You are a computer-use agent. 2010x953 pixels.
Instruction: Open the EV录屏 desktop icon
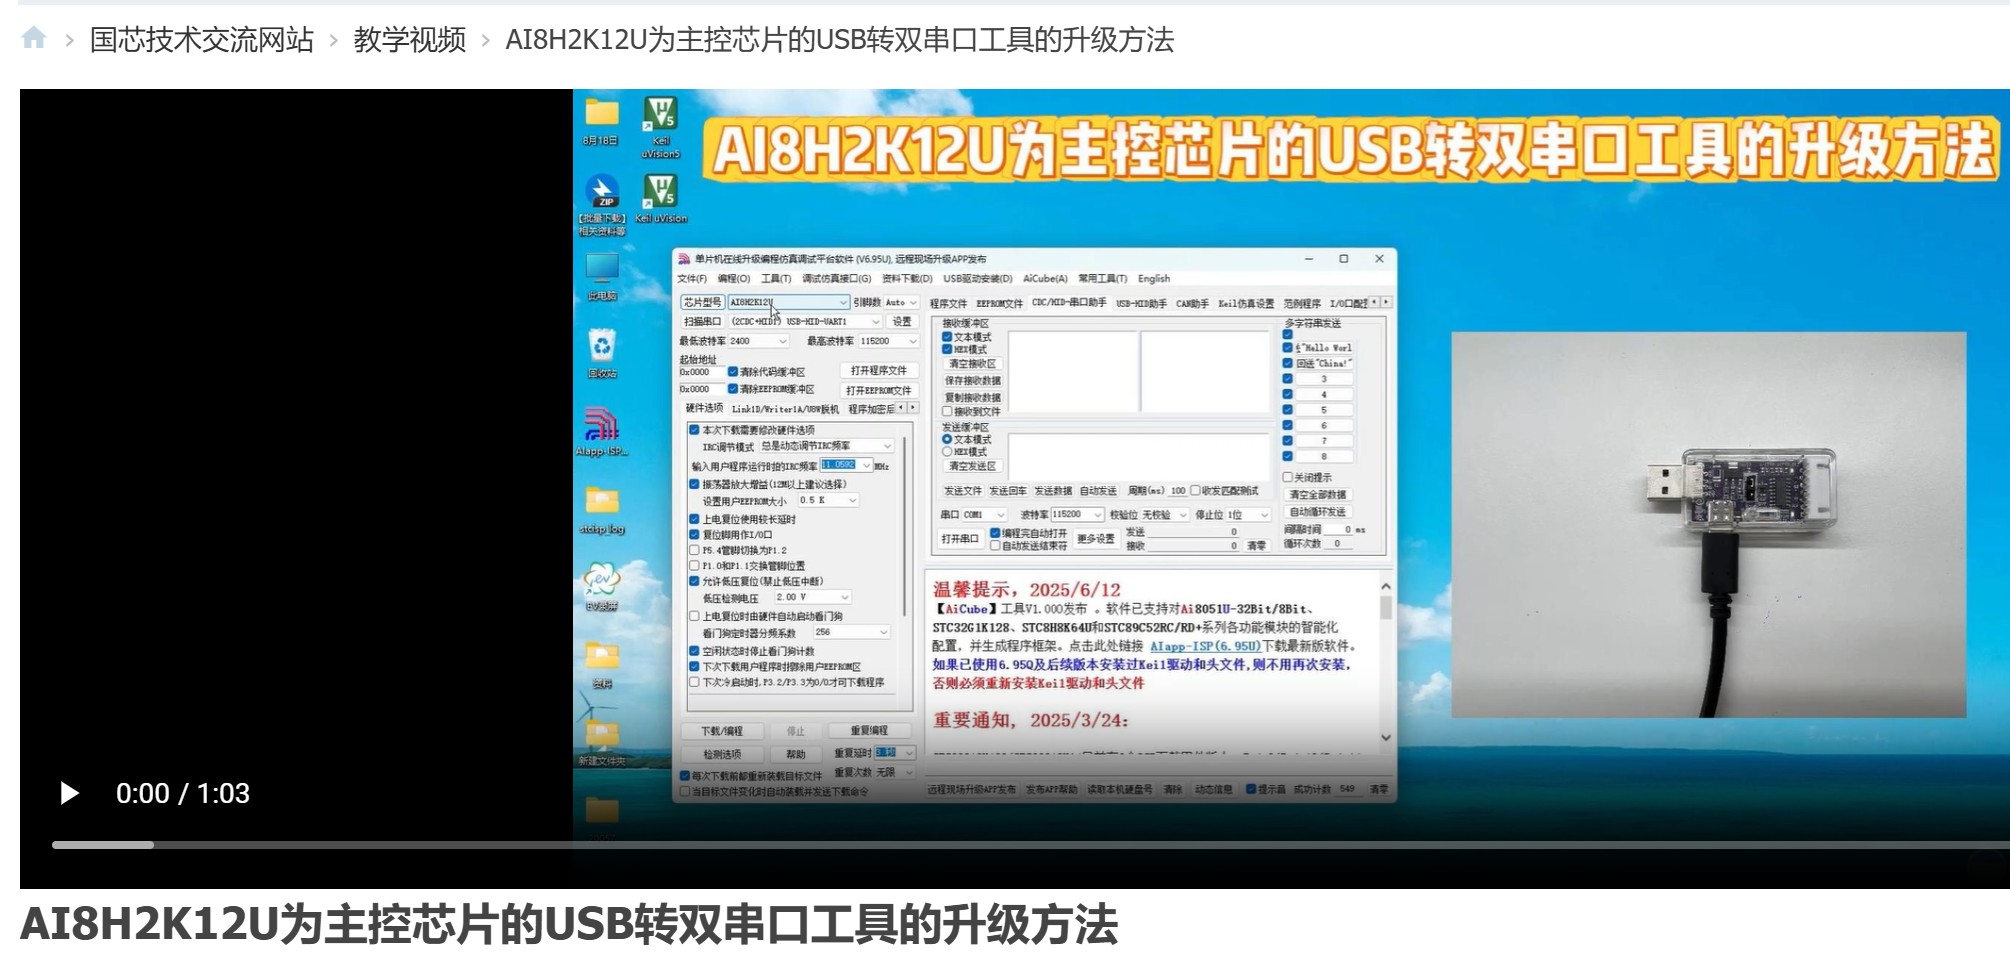coord(601,587)
